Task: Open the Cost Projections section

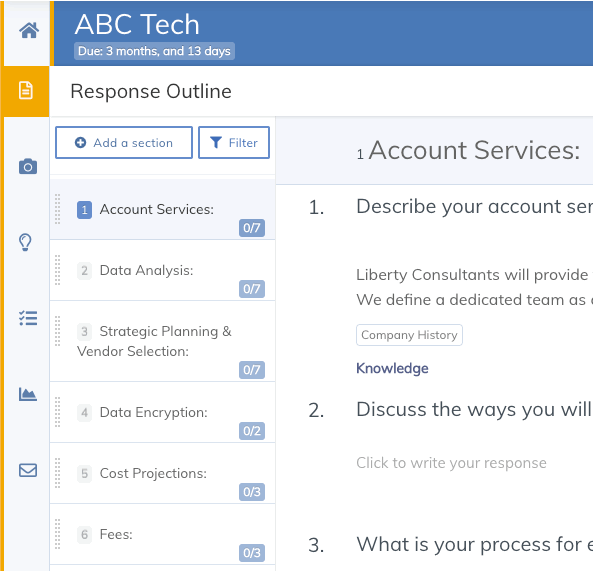Action: coord(163,473)
